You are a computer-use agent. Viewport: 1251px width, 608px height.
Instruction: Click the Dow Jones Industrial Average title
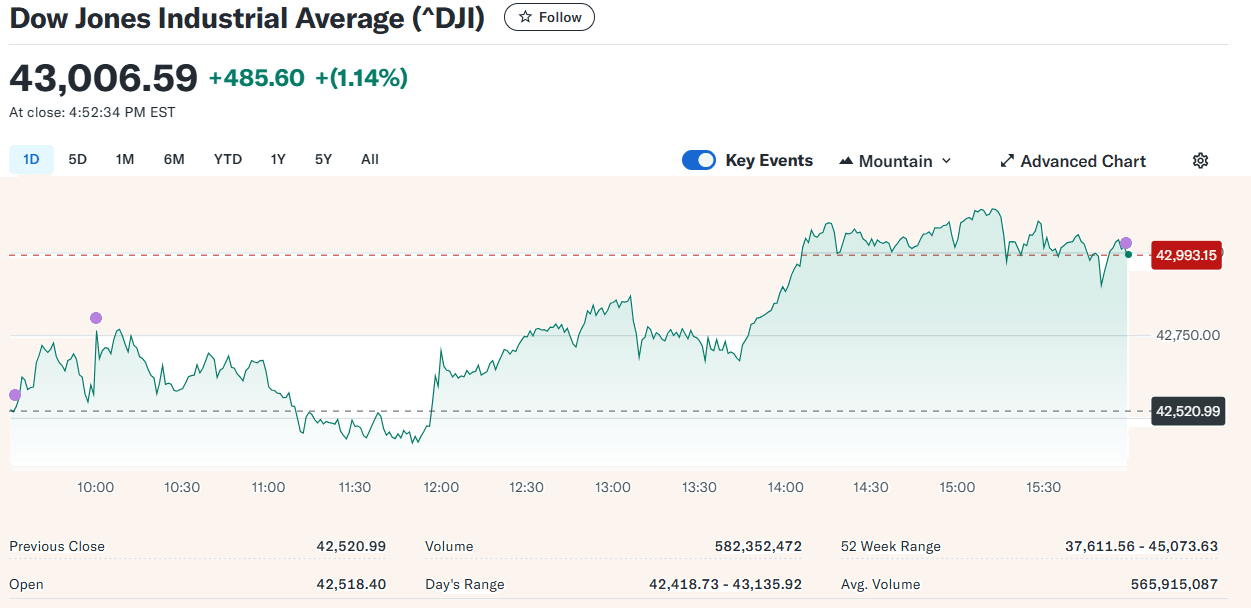[x=247, y=18]
